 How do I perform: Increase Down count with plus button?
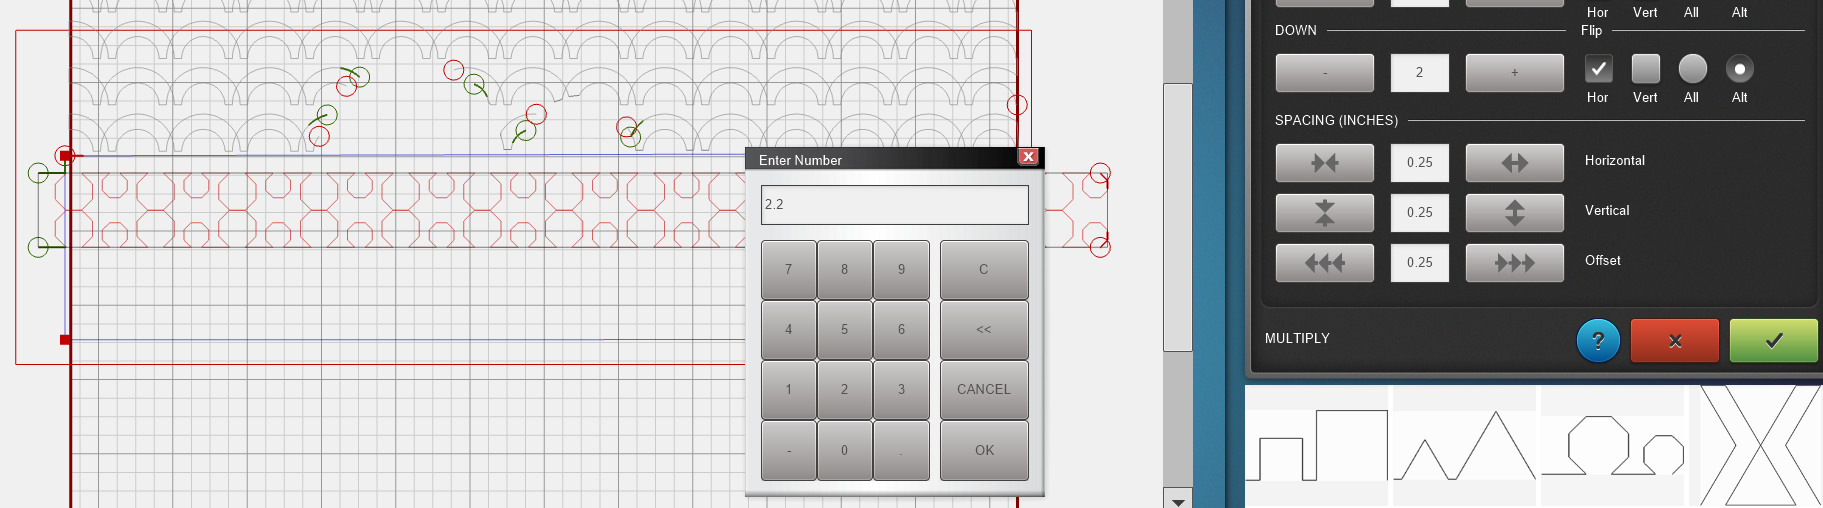point(1514,73)
